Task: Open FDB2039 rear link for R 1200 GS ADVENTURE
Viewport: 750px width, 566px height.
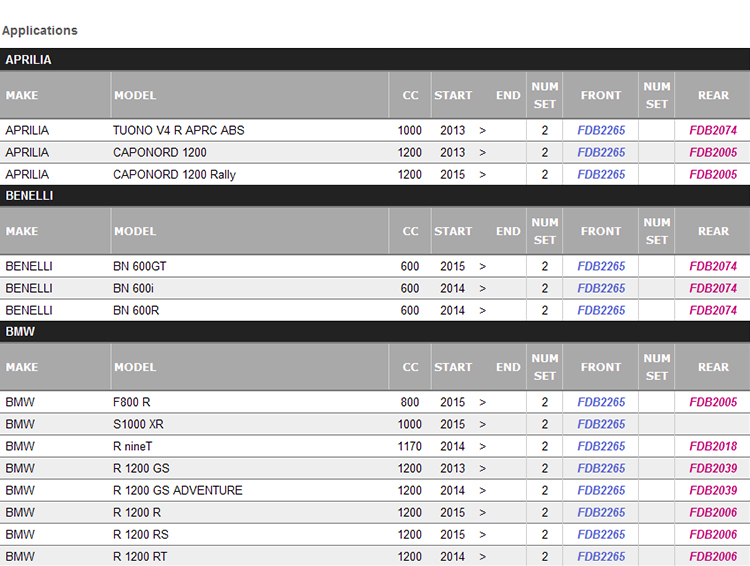Action: coord(713,490)
